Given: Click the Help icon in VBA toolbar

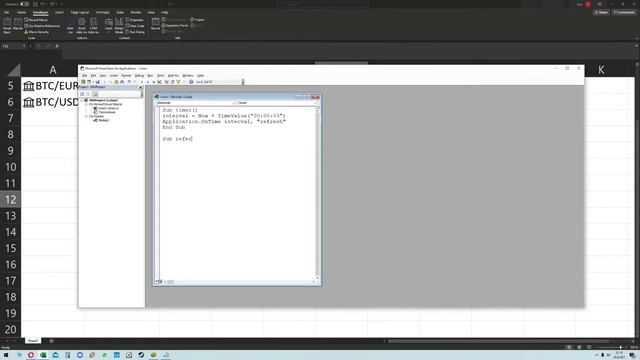Looking at the screenshot, I should click(191, 82).
